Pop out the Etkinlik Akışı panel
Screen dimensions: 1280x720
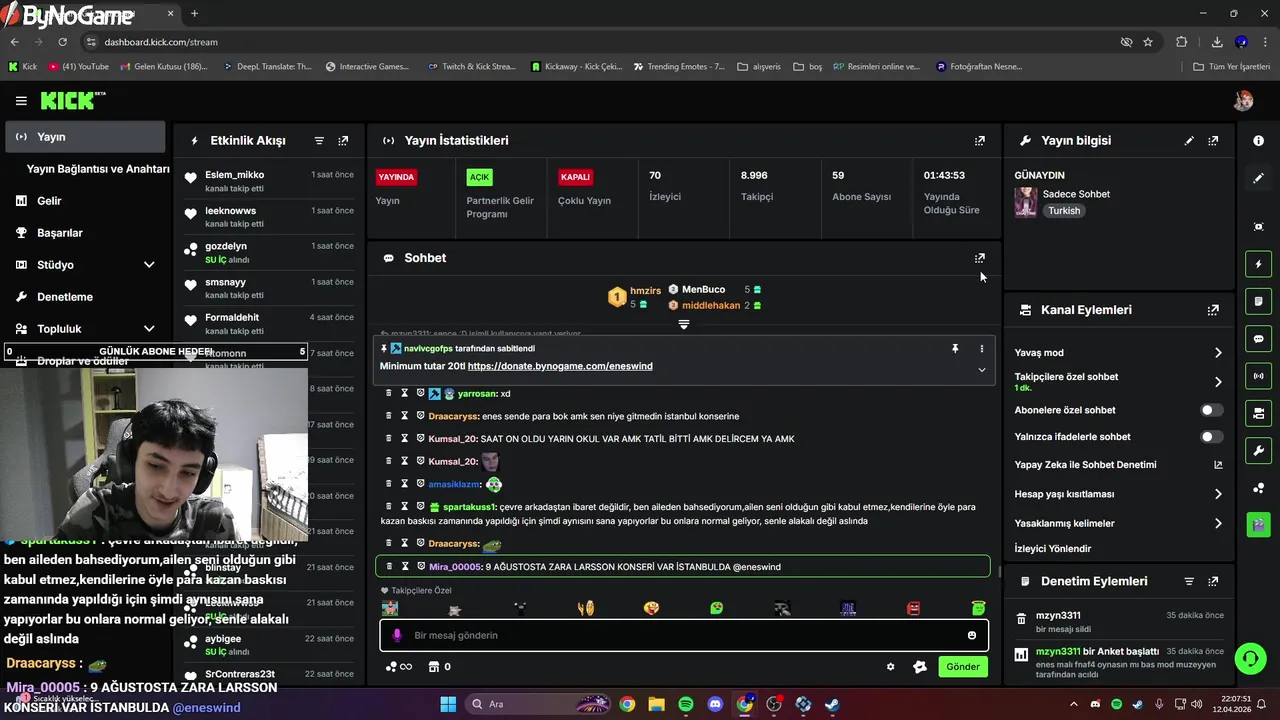click(343, 141)
